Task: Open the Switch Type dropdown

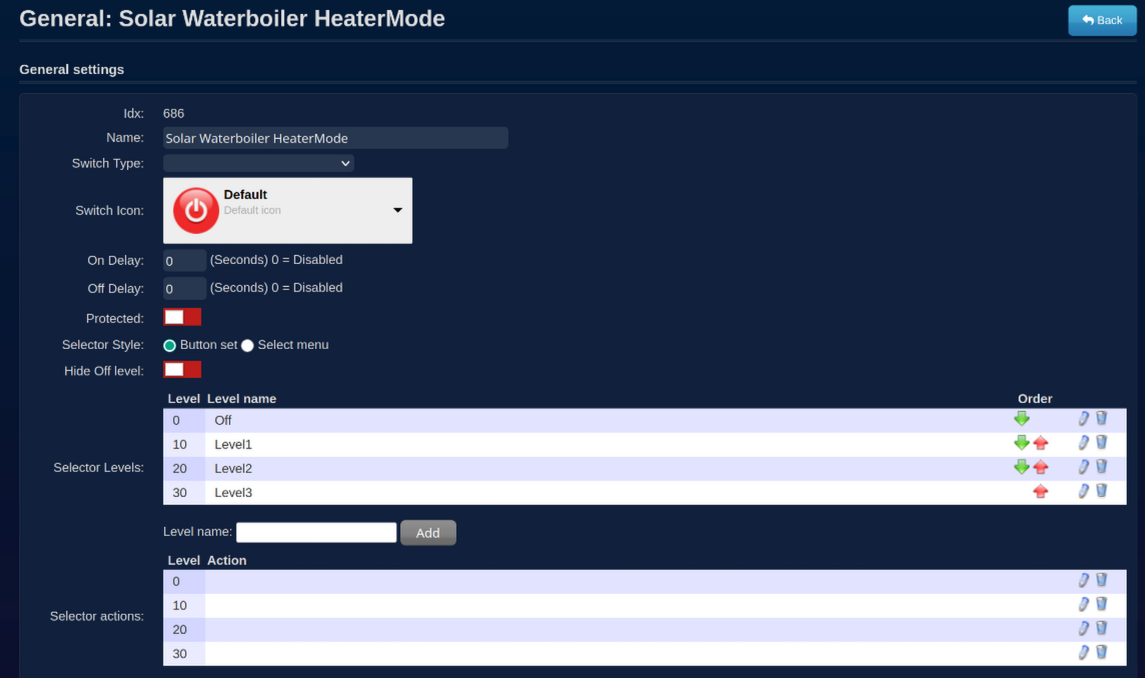Action: click(x=259, y=163)
